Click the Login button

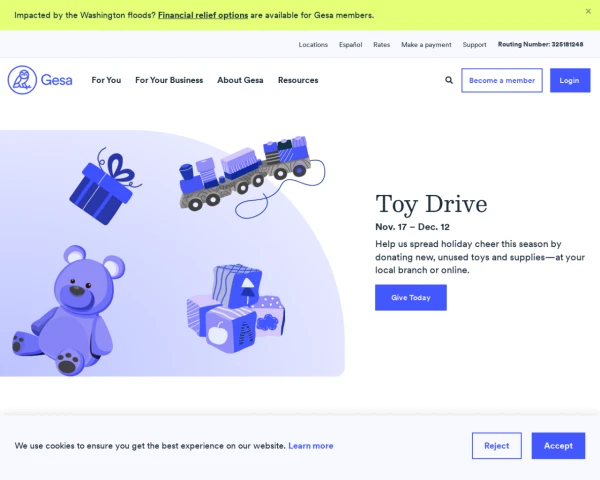click(570, 80)
